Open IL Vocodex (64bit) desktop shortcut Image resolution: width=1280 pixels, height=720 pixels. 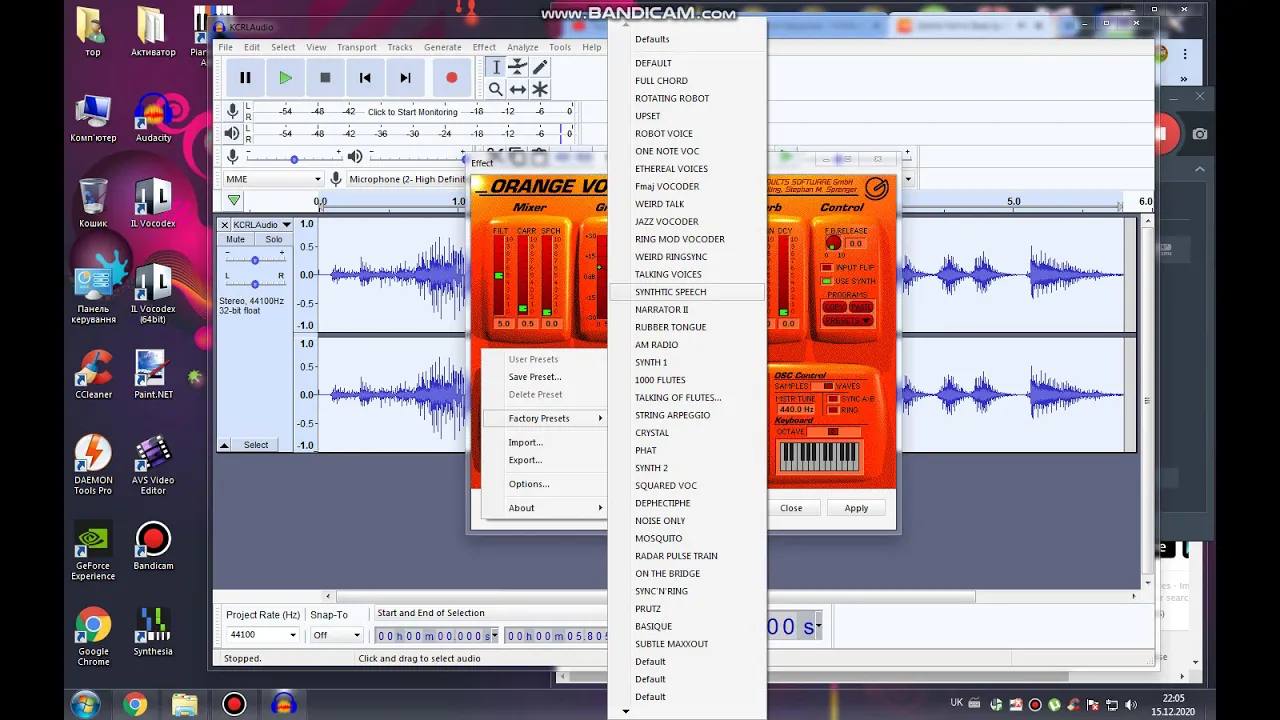click(153, 293)
